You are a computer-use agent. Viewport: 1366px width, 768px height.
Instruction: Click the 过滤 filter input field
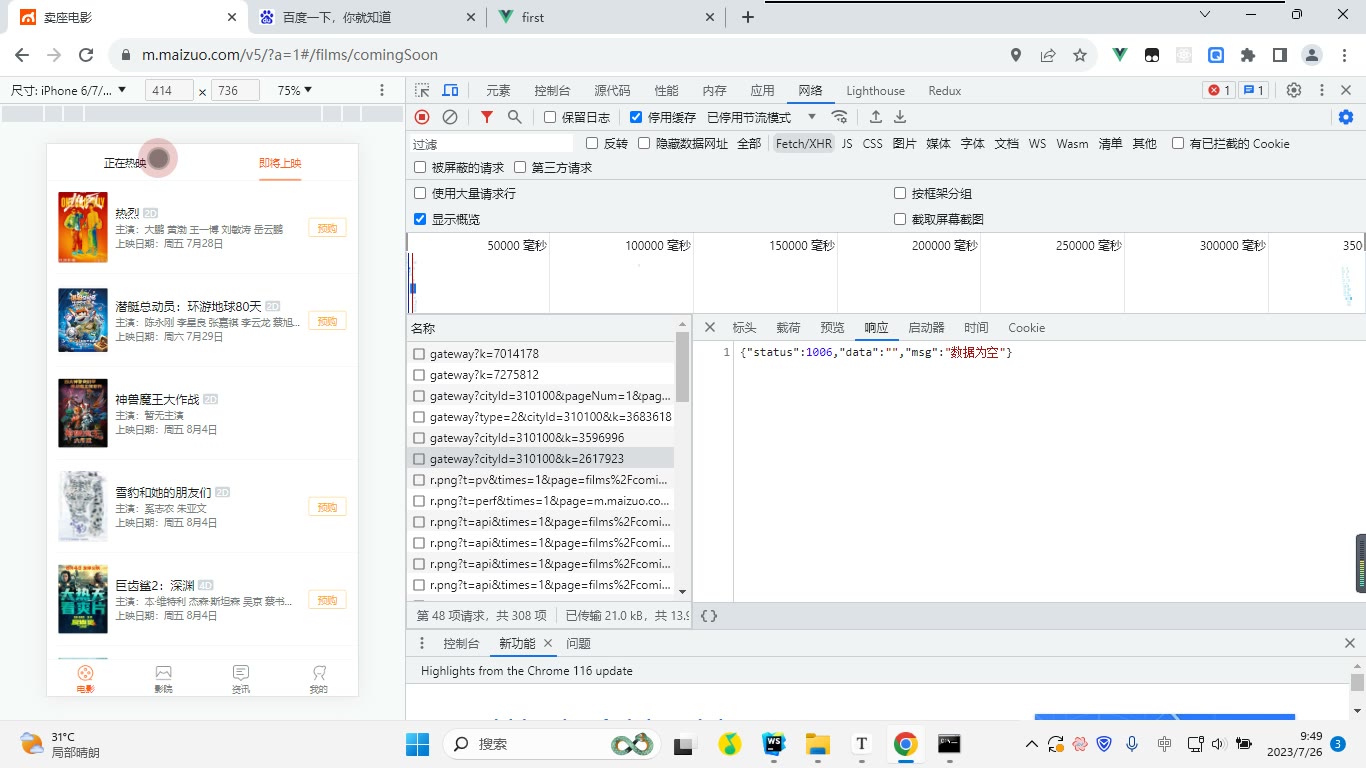click(492, 144)
